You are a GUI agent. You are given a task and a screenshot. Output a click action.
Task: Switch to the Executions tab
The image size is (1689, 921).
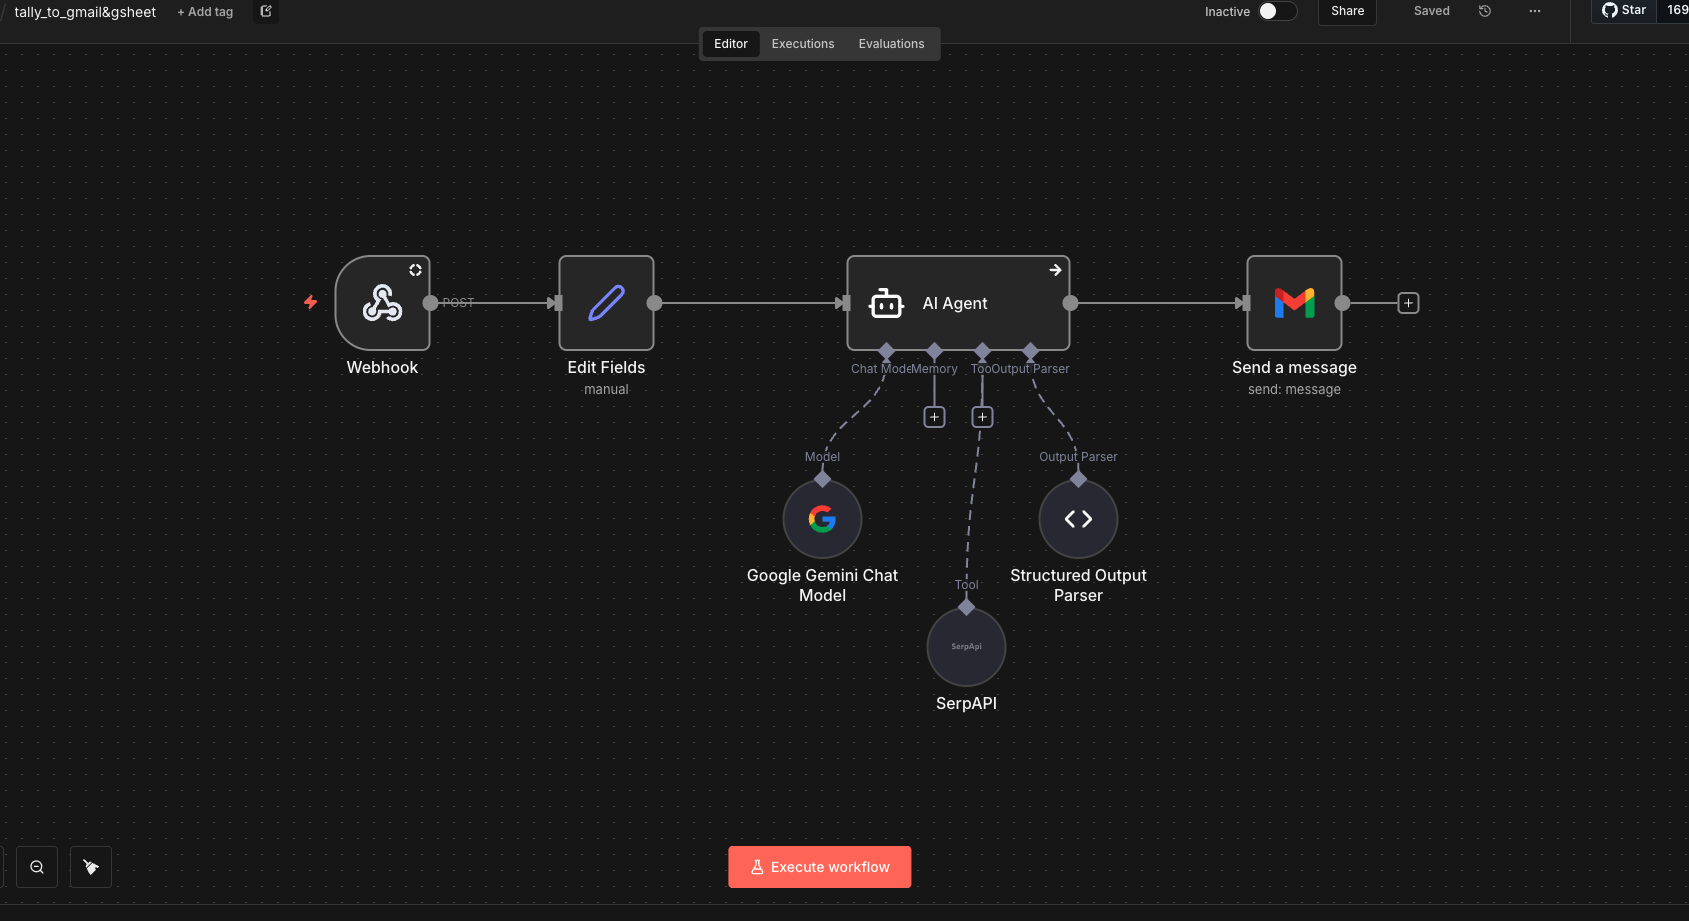(x=802, y=43)
